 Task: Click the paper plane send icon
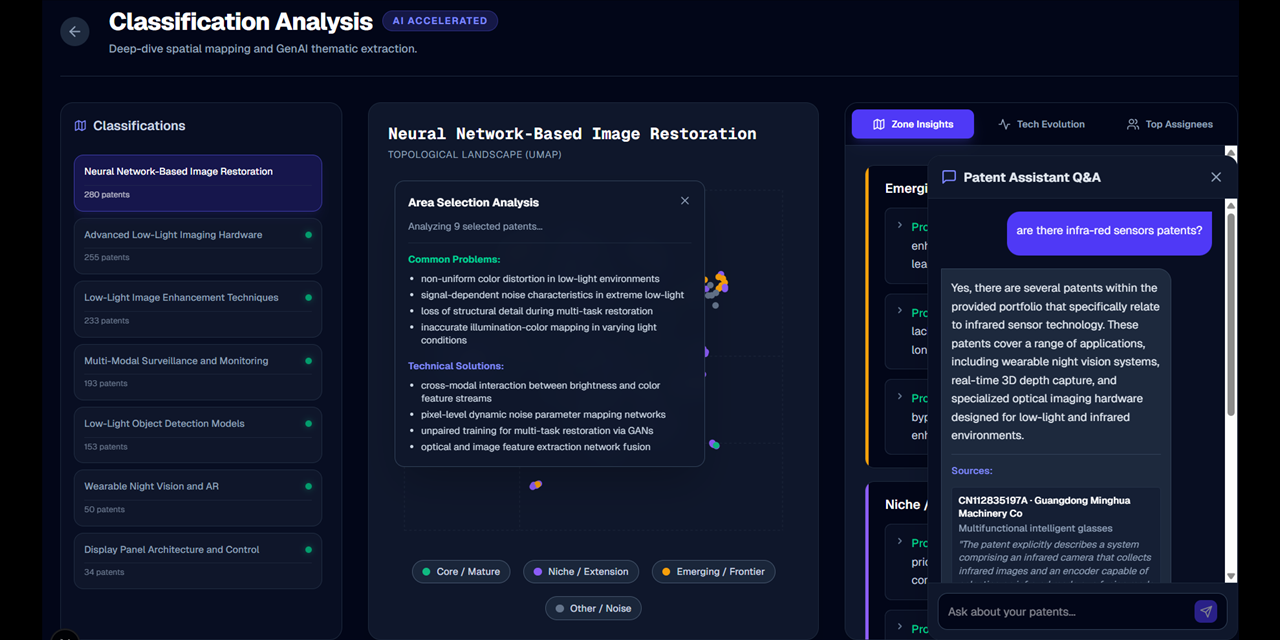[x=1206, y=611]
